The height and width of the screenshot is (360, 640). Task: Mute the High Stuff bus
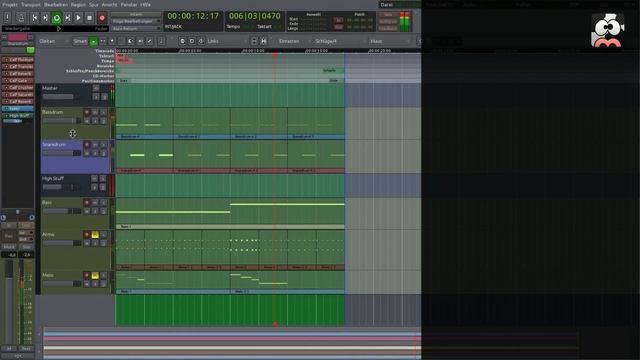(94, 178)
